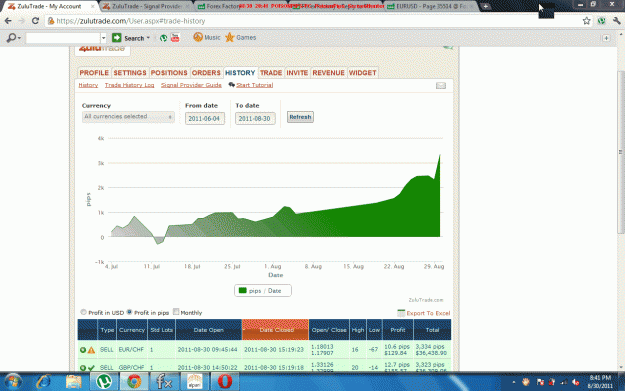625x391 pixels.
Task: Open POSITIONS tab
Action: coord(169,73)
